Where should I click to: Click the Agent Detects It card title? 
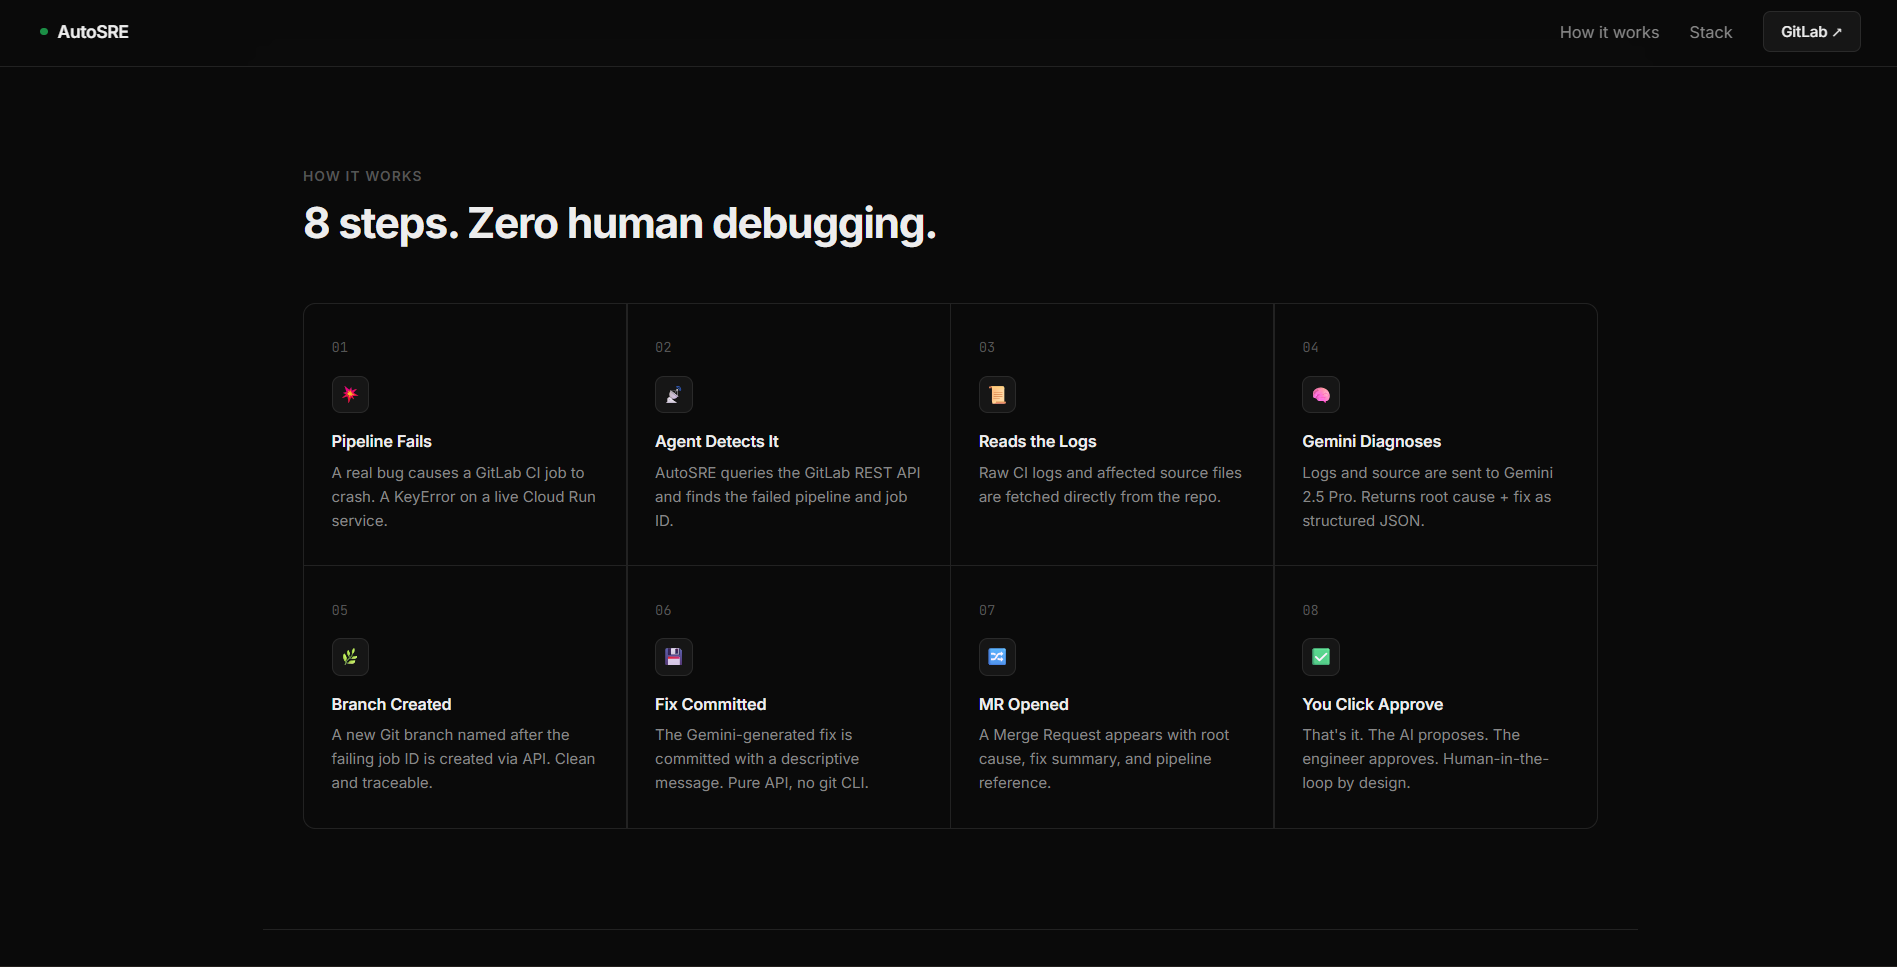coord(716,441)
